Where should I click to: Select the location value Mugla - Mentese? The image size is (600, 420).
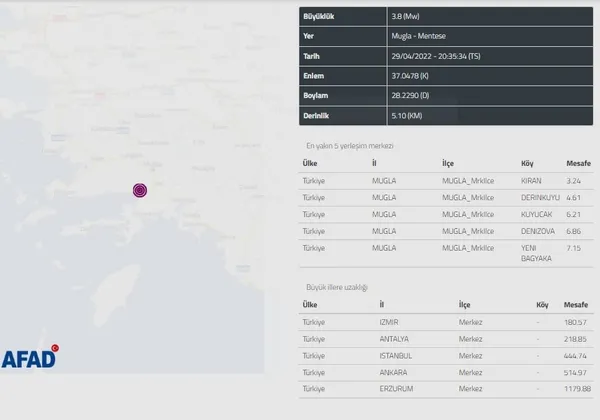point(418,36)
